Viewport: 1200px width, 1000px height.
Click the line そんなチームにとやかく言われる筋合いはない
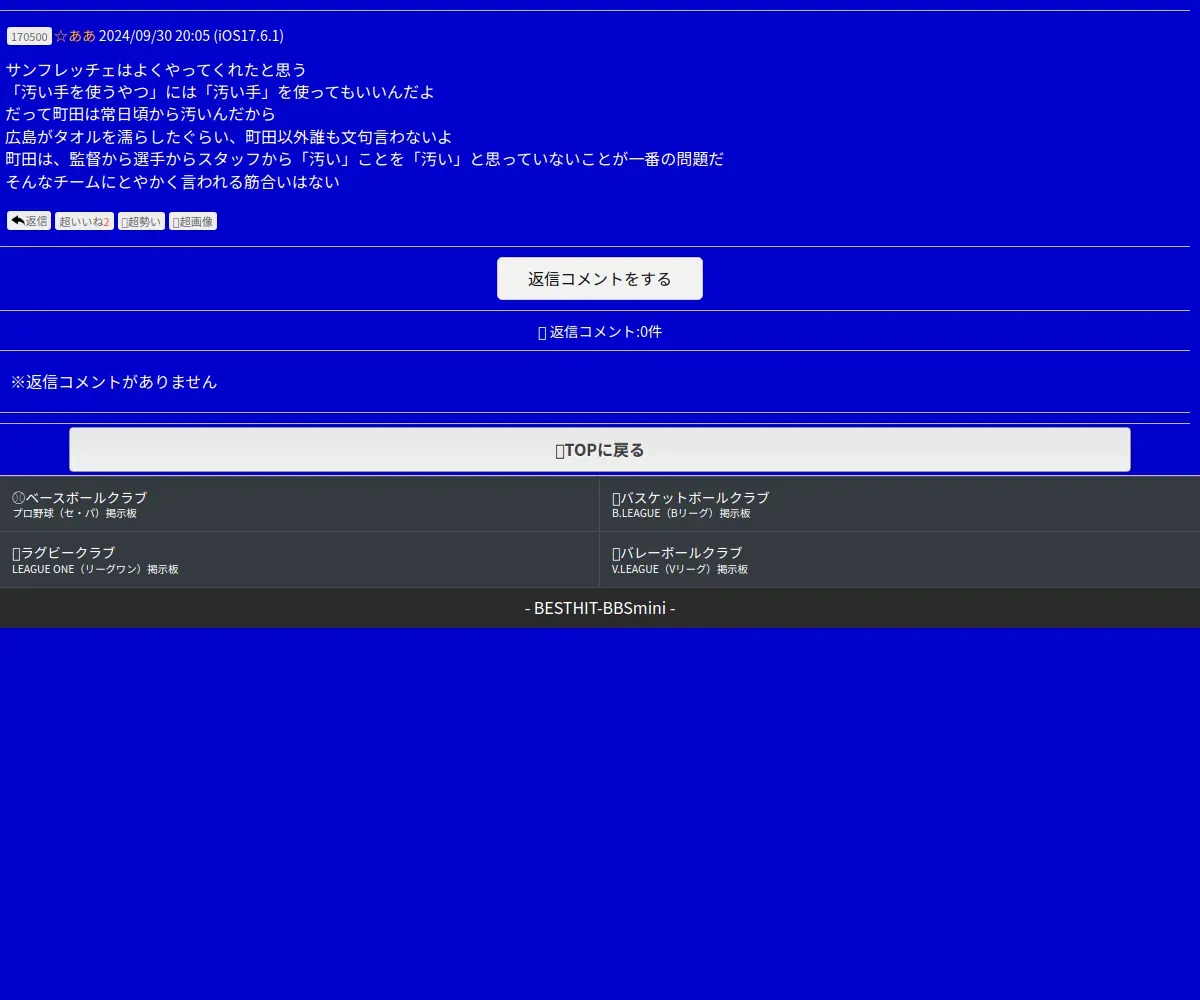coord(173,182)
